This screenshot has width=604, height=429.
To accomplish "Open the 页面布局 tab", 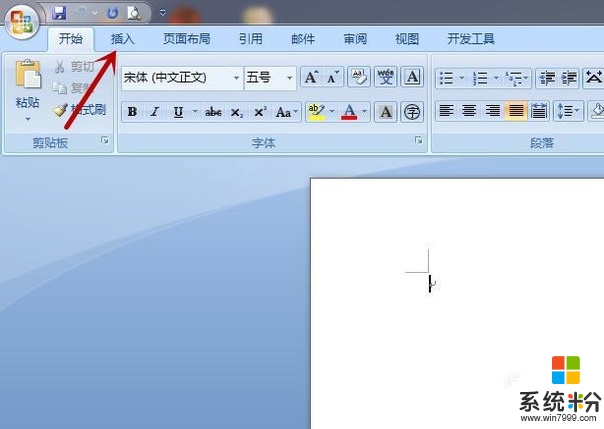I will coord(187,39).
